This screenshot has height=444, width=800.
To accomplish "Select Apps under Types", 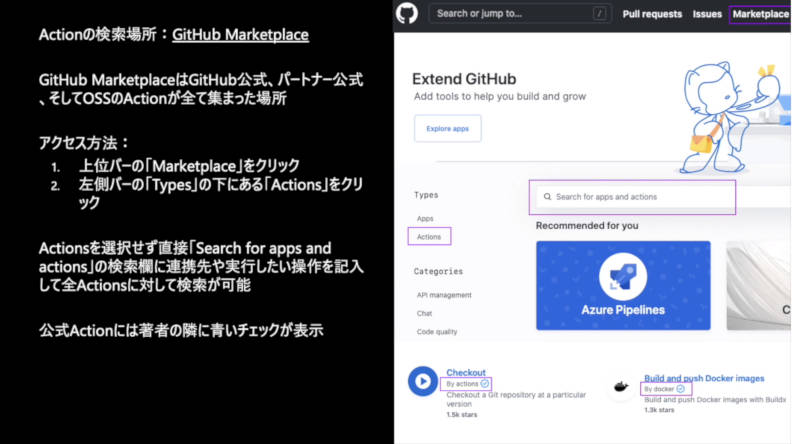I will pyautogui.click(x=425, y=218).
